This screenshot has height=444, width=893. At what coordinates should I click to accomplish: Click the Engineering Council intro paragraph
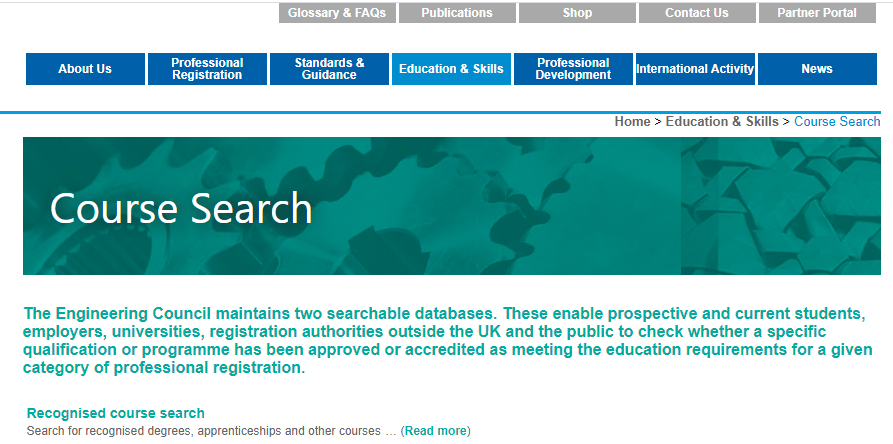click(448, 340)
